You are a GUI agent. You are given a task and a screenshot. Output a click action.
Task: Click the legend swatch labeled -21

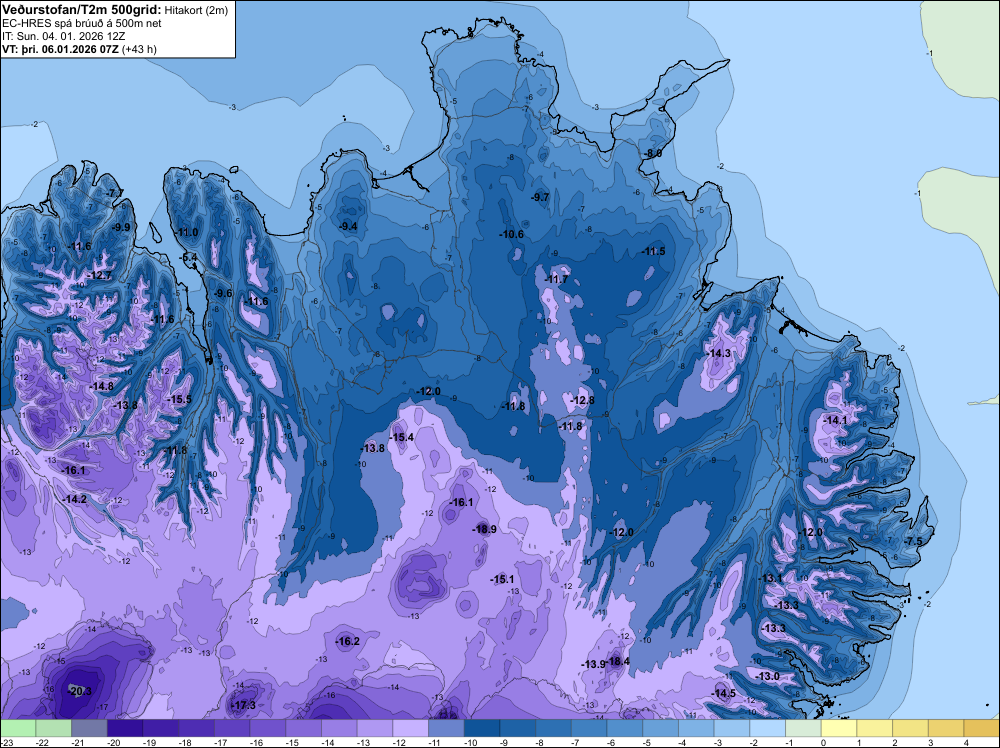pos(89,728)
